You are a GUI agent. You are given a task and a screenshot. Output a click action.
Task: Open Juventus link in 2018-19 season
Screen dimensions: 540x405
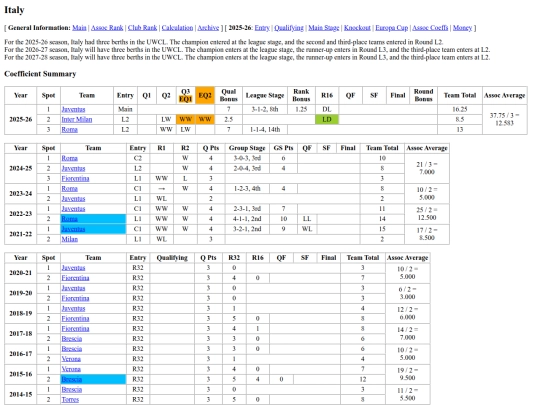point(73,309)
